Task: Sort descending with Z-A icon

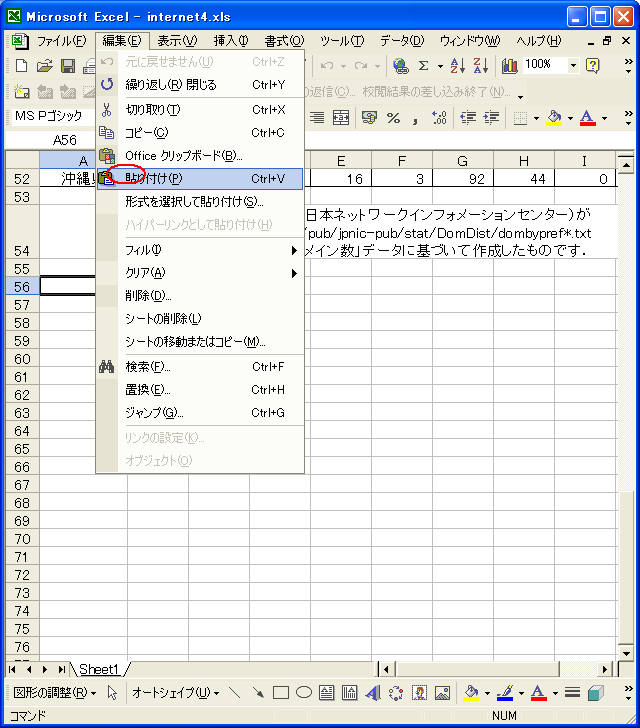Action: 481,66
